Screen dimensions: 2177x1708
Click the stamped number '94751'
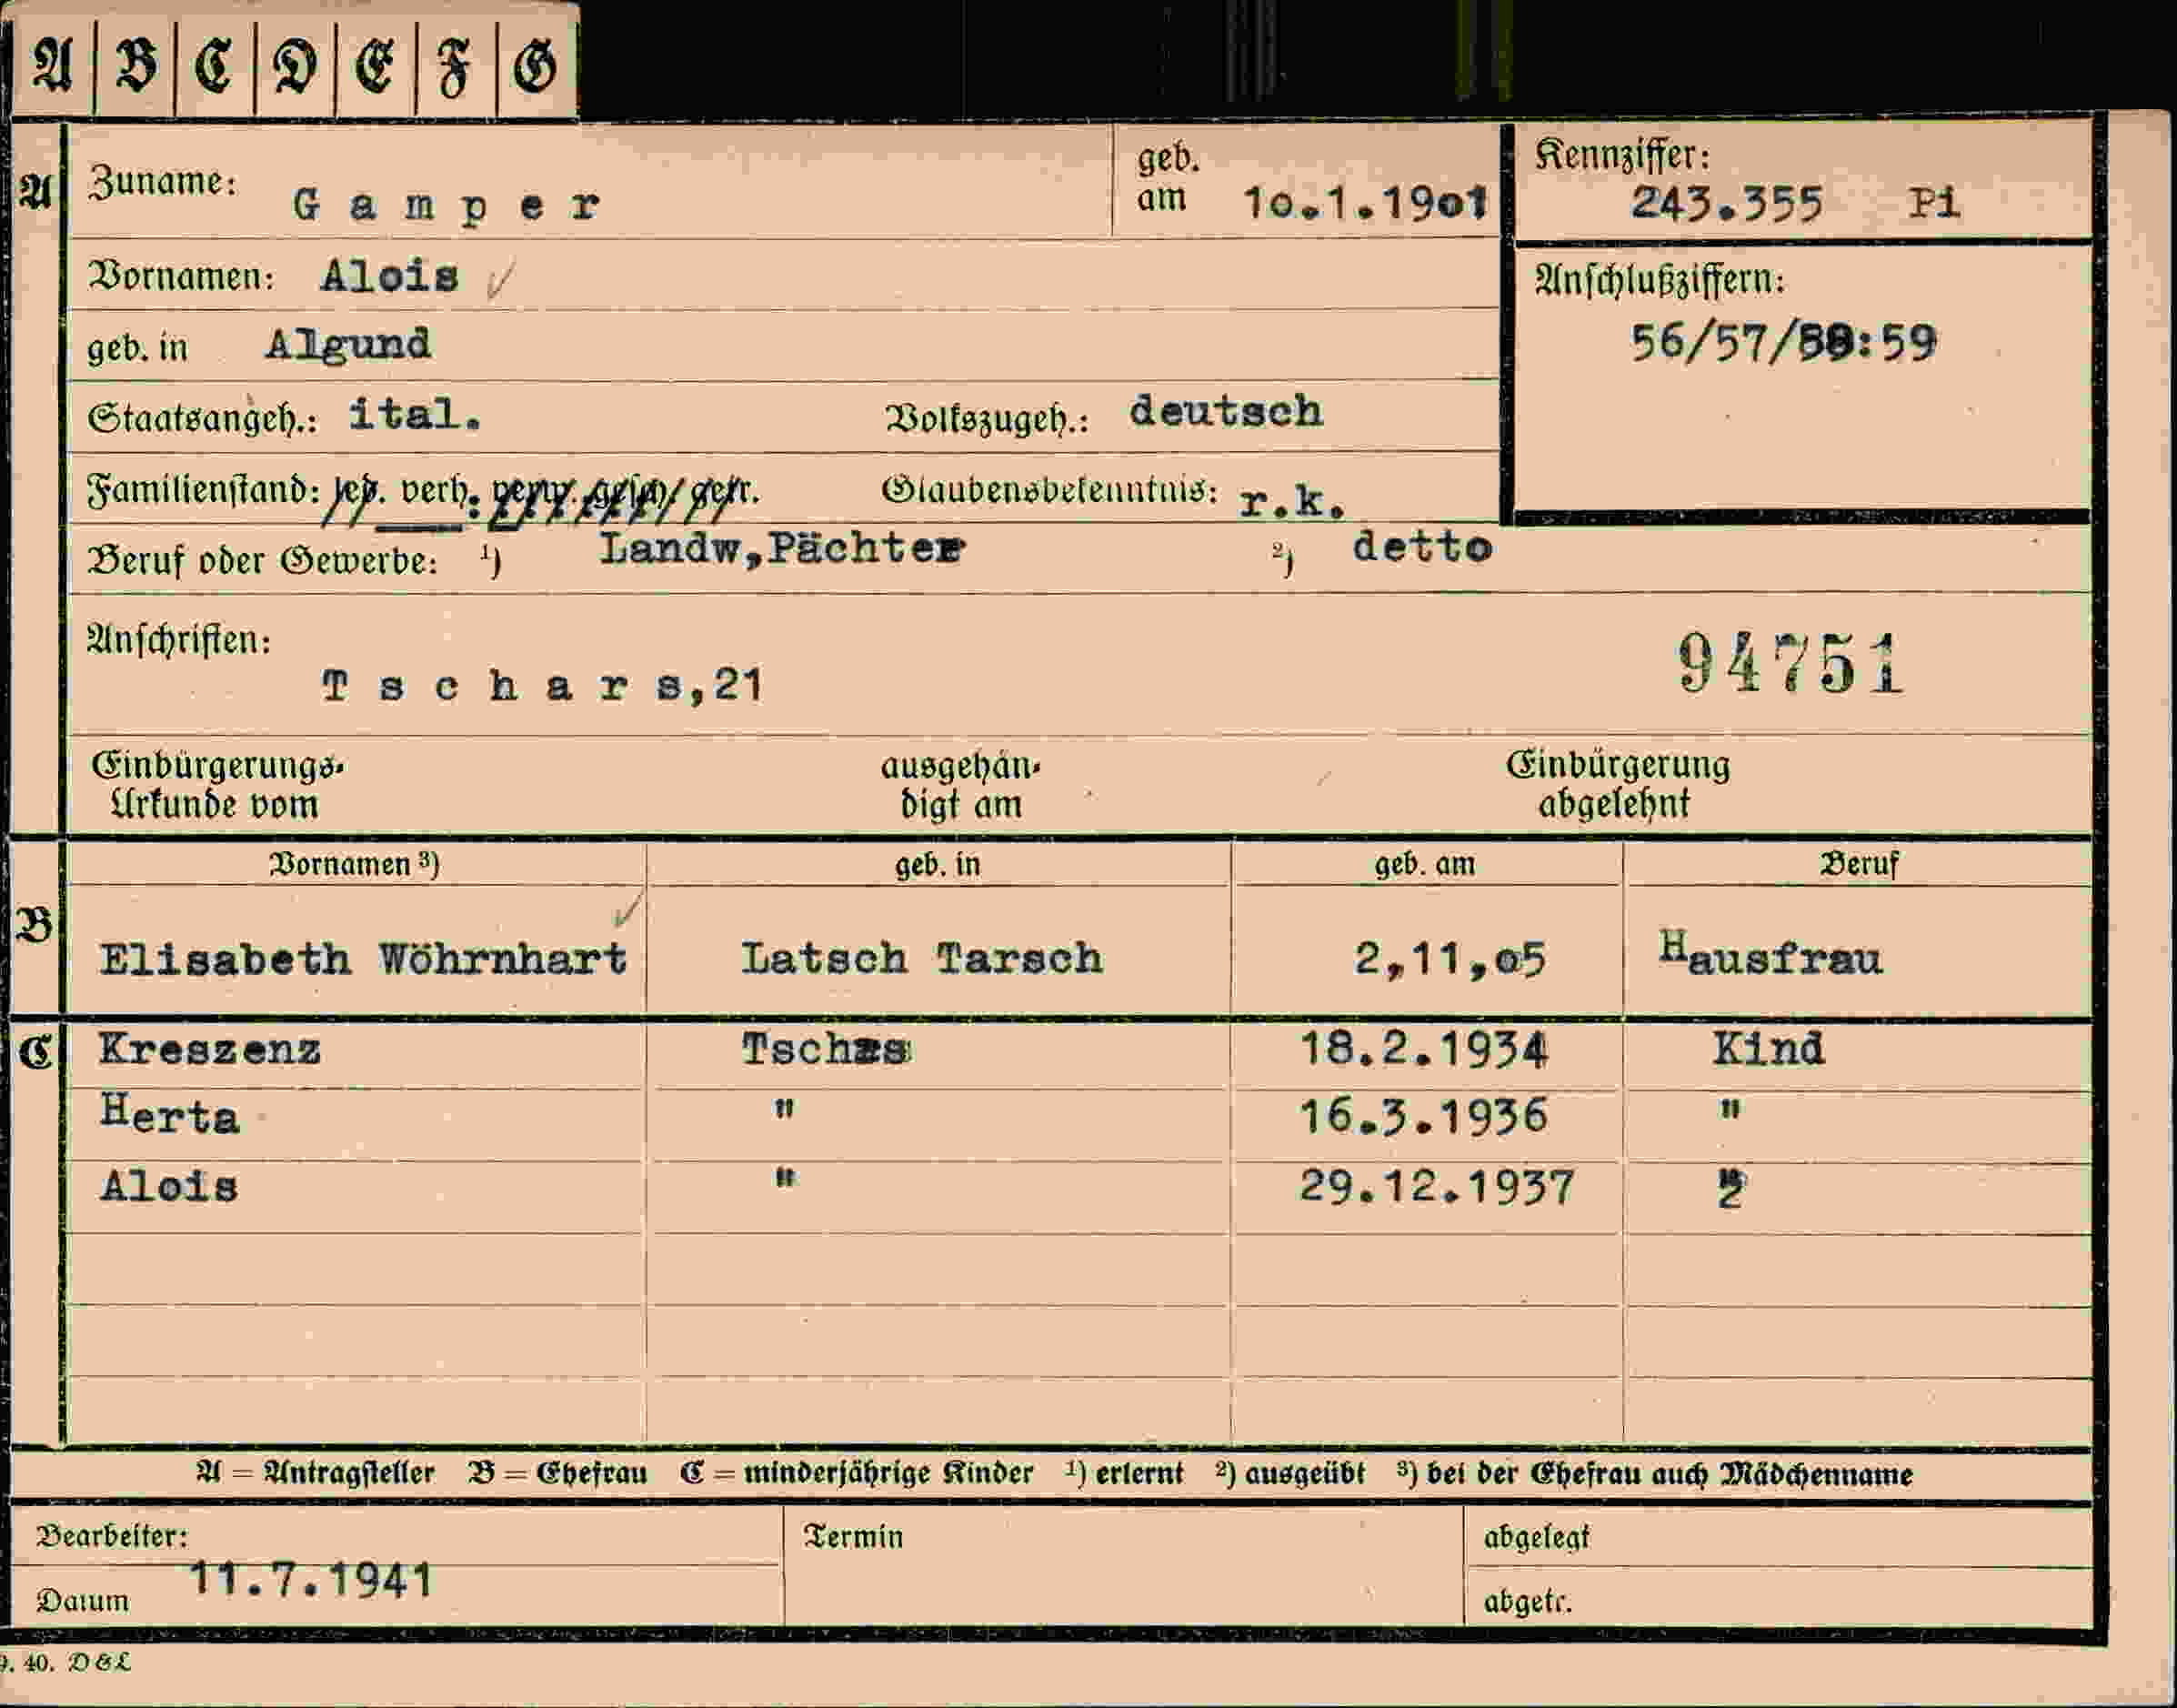click(1790, 663)
